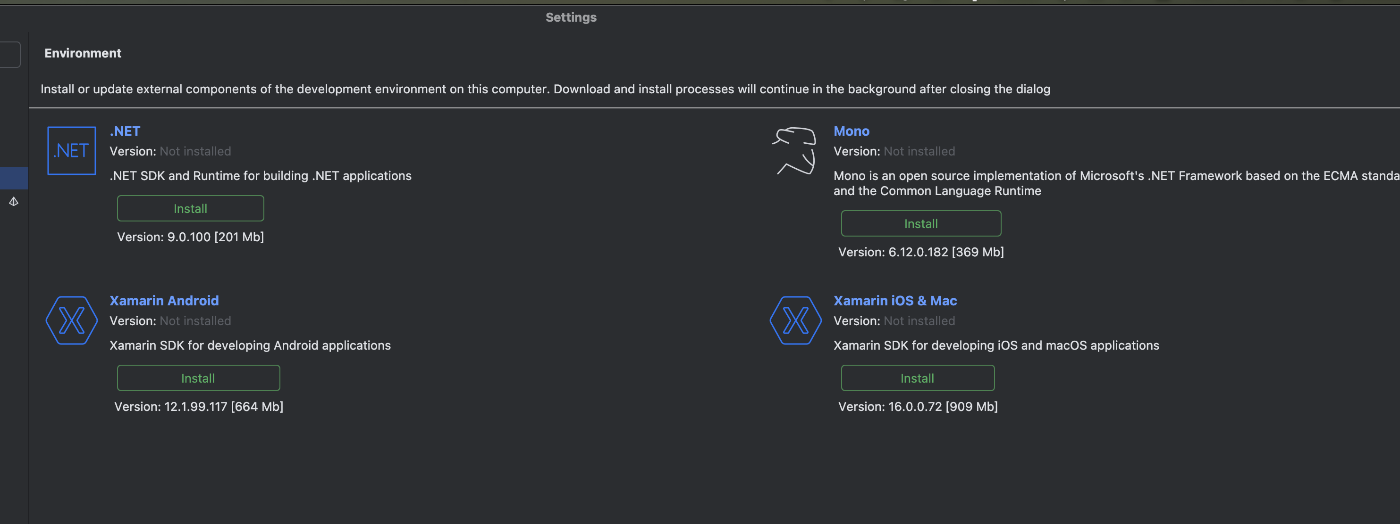Click 'Xamarin SDK for developing Android applications' text

tap(250, 345)
